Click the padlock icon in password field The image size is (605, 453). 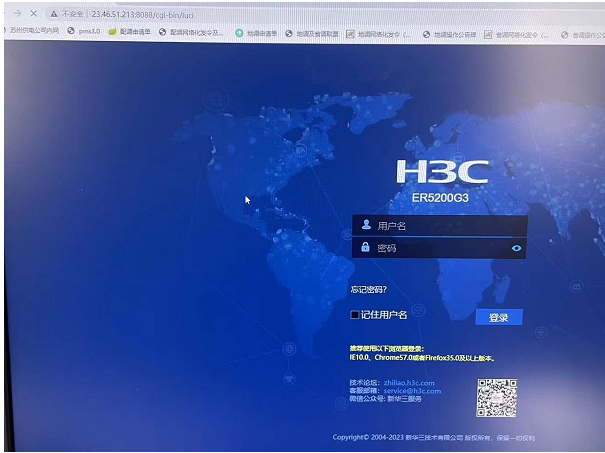[365, 247]
